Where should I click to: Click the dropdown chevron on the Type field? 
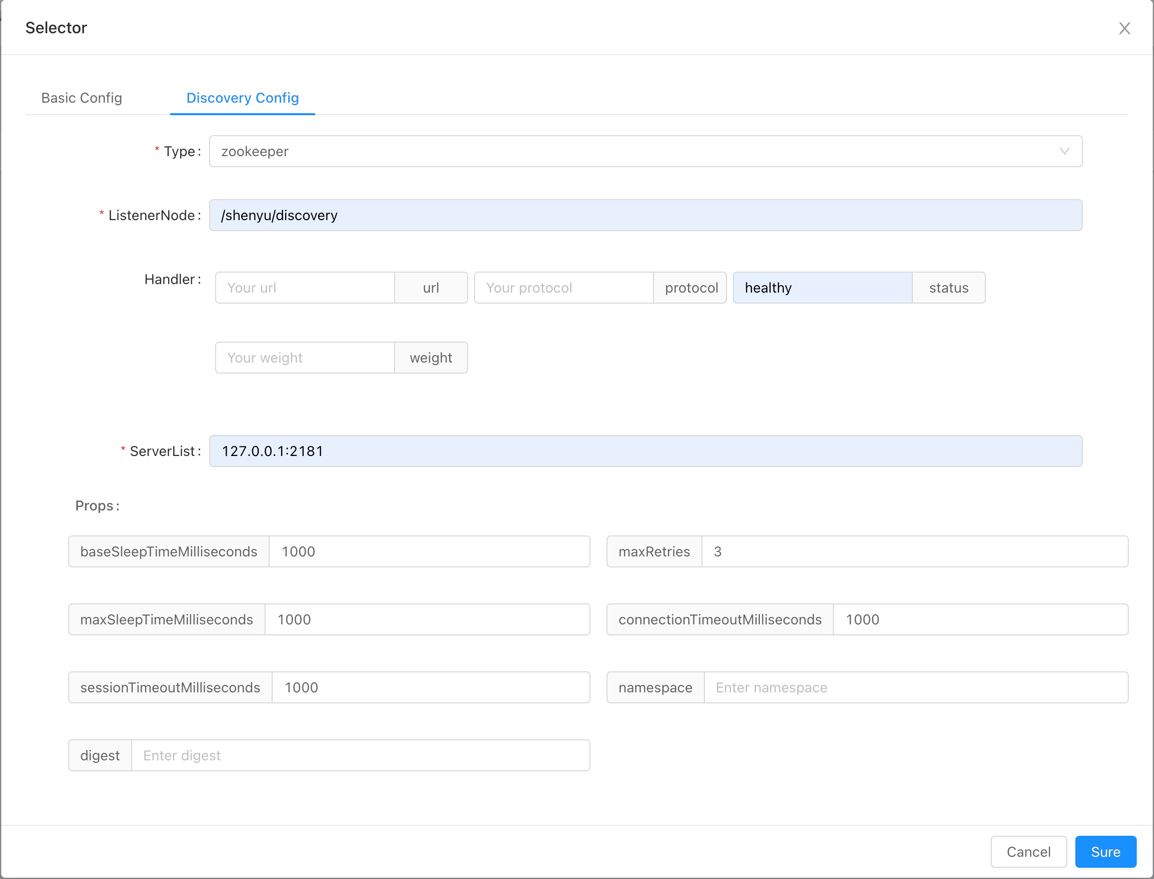tap(1064, 151)
